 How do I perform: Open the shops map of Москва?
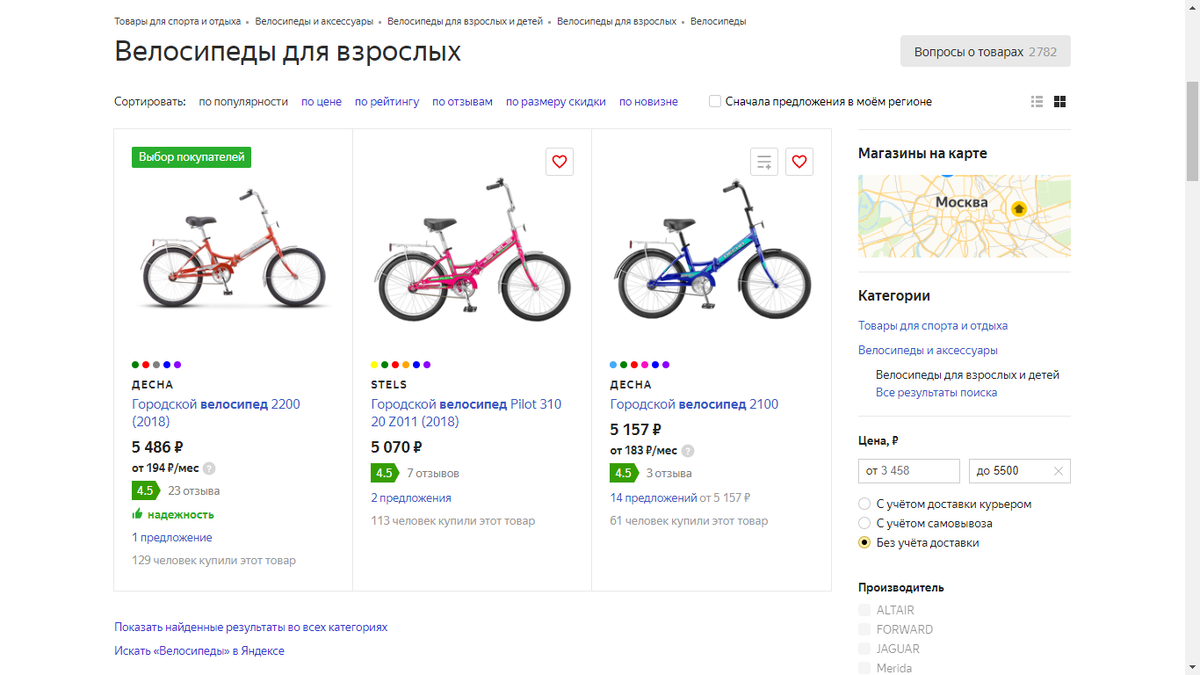[x=964, y=217]
